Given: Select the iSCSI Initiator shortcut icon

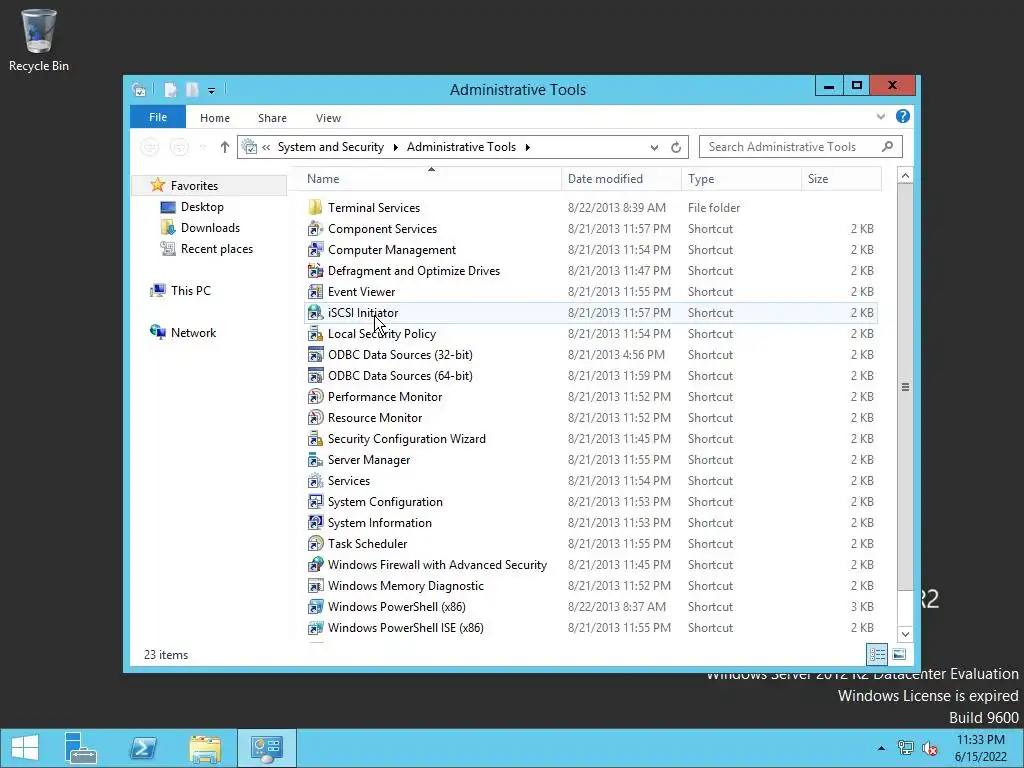Looking at the screenshot, I should coord(315,313).
